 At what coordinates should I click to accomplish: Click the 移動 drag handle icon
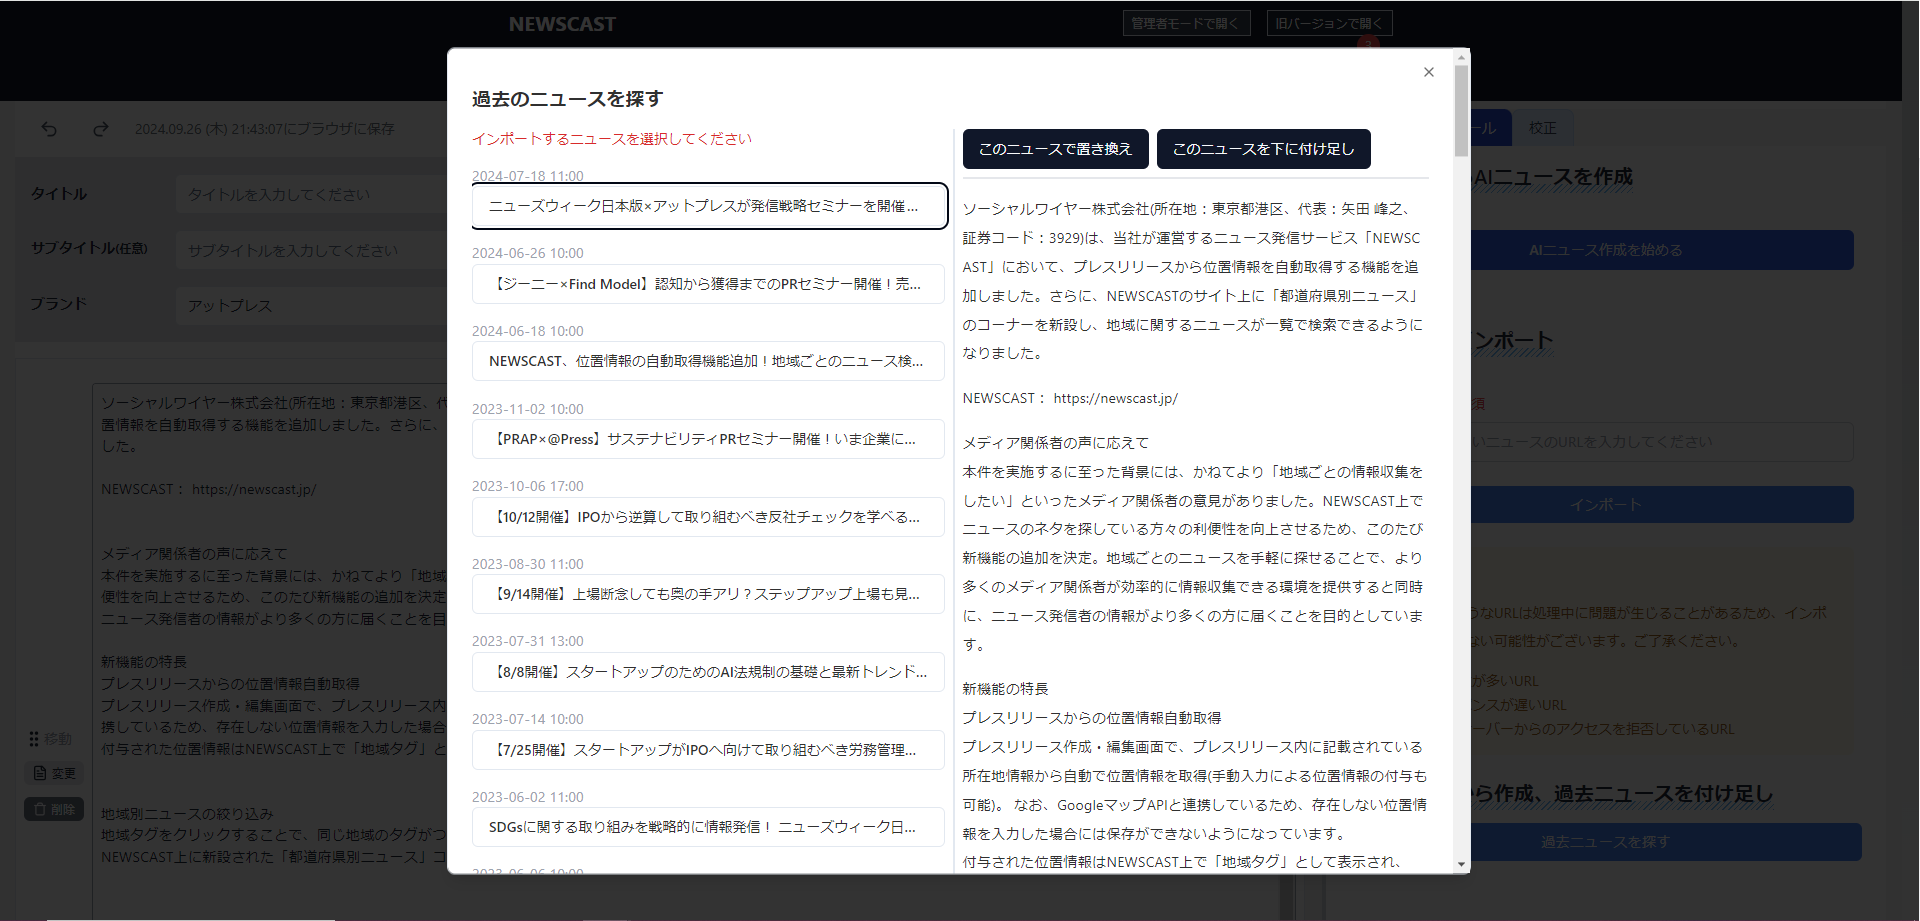coord(33,739)
